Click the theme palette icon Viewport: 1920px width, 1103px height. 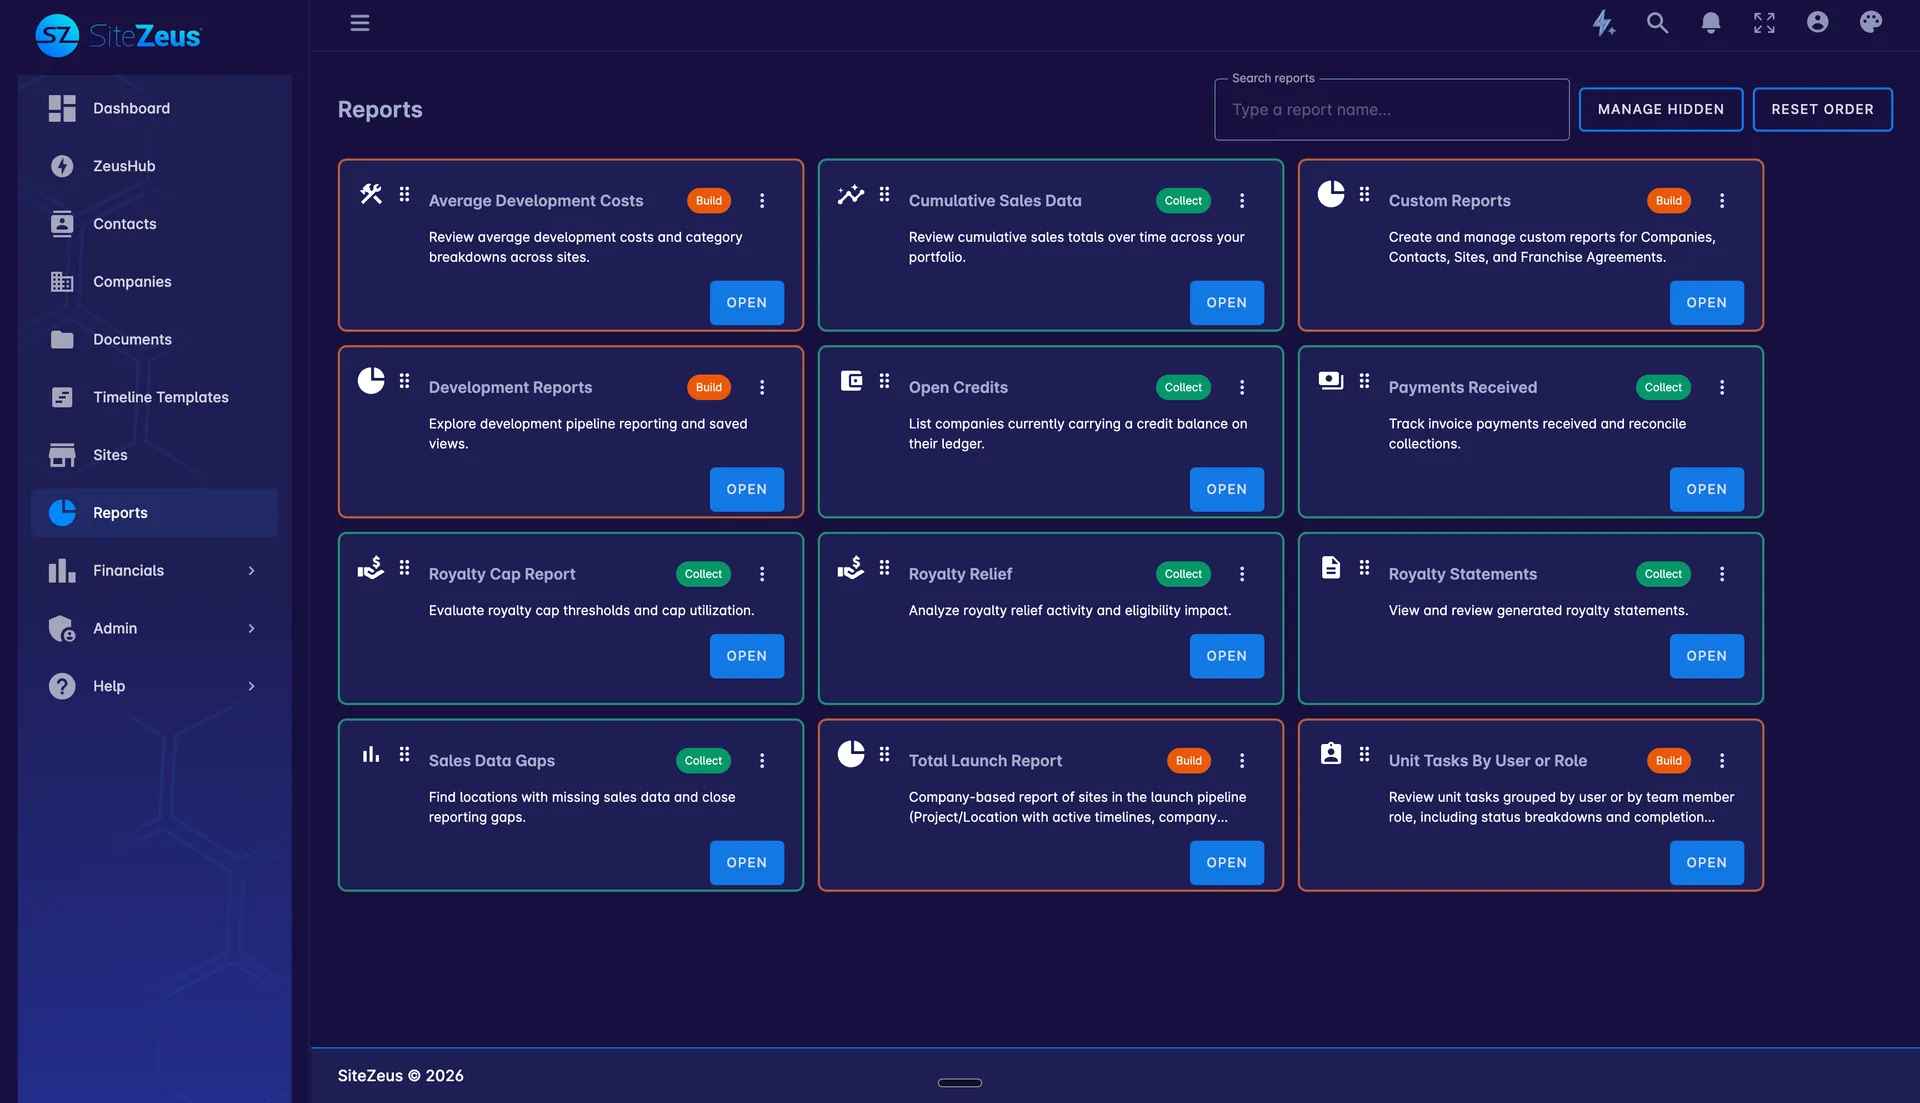tap(1871, 22)
